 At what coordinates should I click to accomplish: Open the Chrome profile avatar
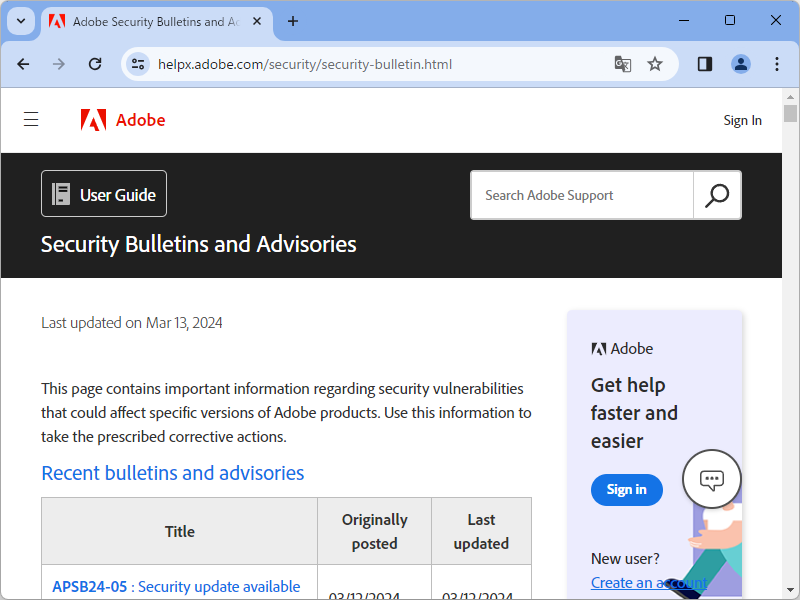click(x=741, y=64)
